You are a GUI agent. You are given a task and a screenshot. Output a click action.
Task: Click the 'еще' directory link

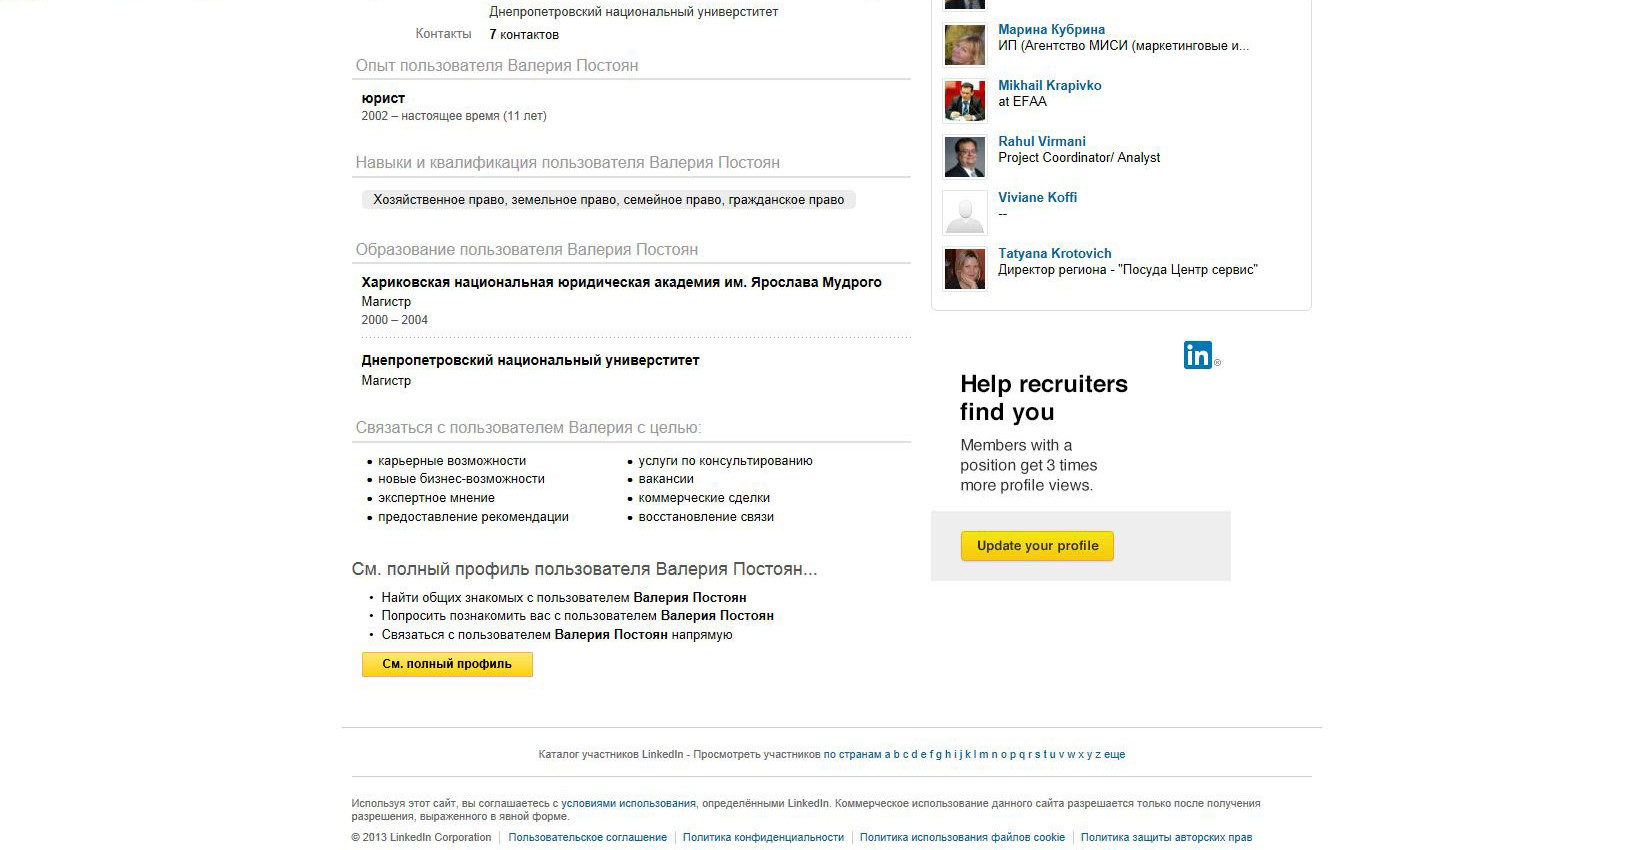(1114, 755)
